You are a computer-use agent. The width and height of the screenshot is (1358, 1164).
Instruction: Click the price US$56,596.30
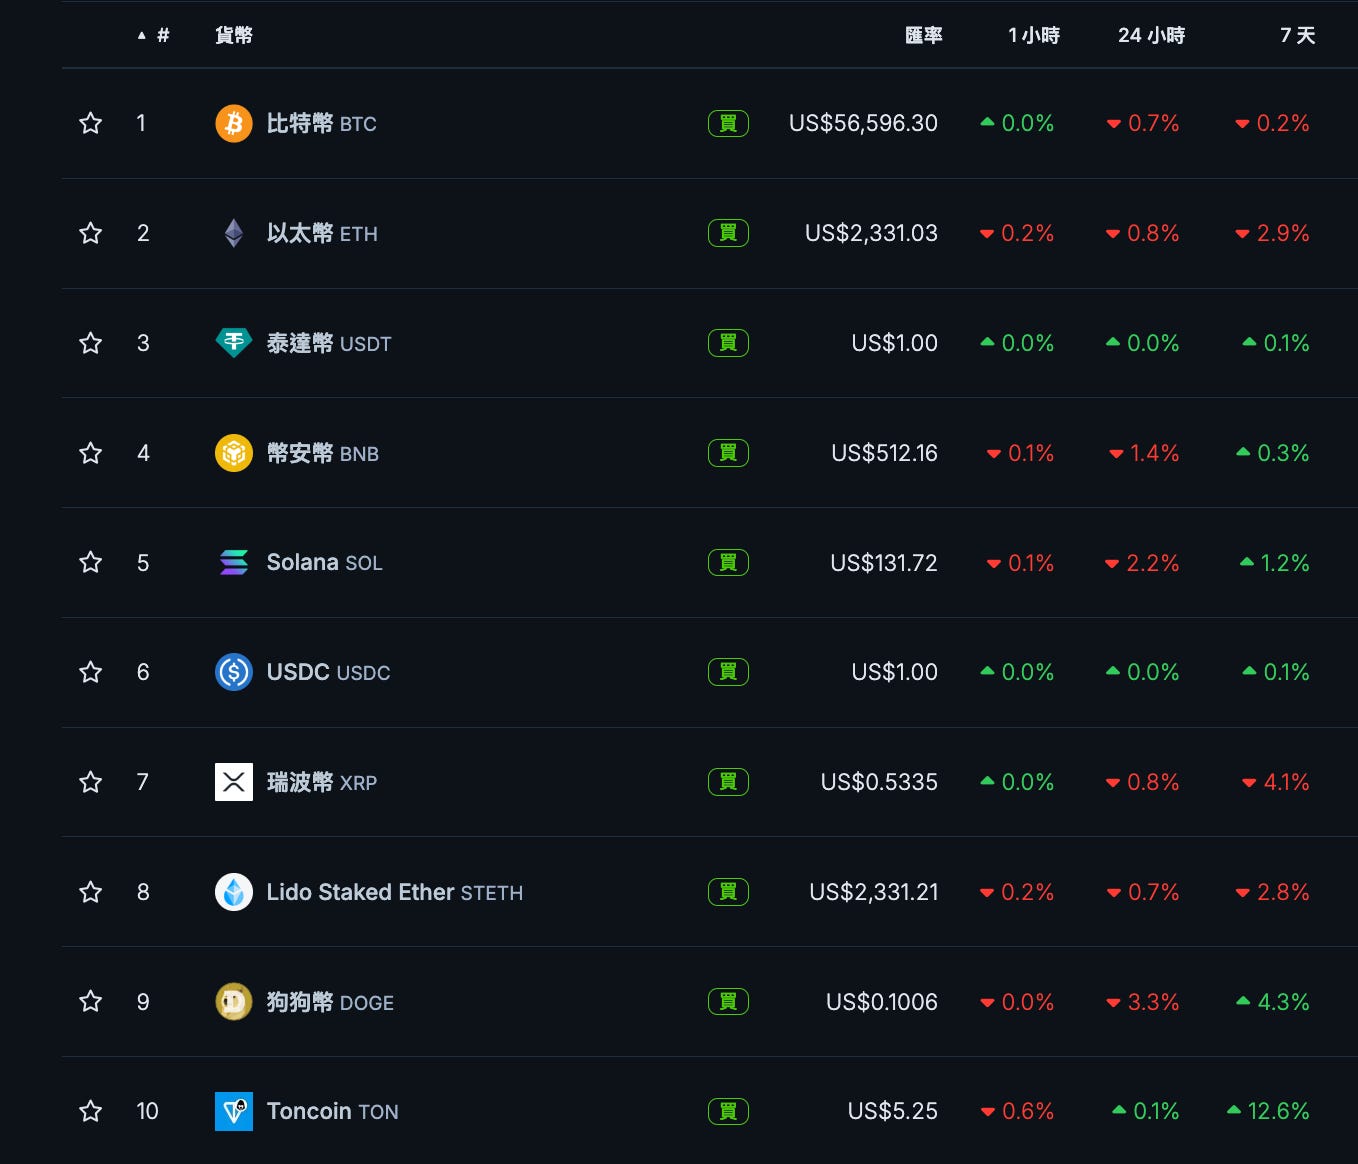[x=864, y=123]
